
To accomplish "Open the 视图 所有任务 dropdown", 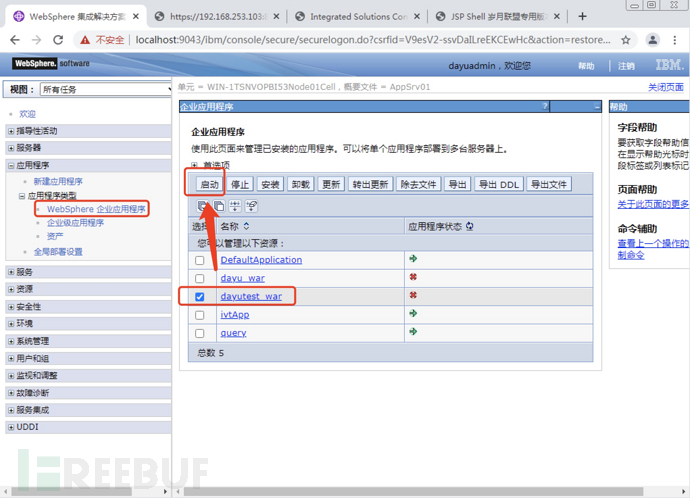I will [106, 89].
